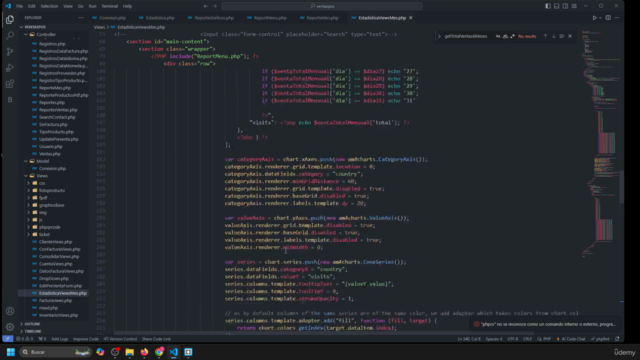Screen dimensions: 640x360
Task: Open File Explorer from the taskbar
Action: point(129,352)
